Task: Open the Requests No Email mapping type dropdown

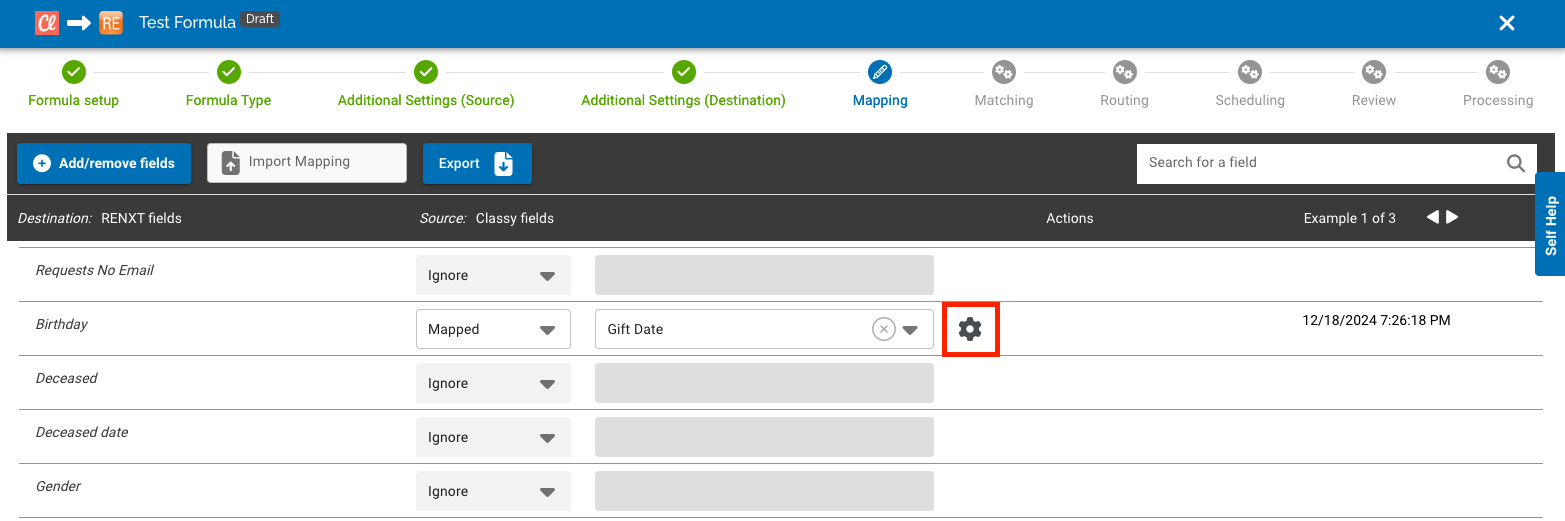Action: tap(493, 275)
